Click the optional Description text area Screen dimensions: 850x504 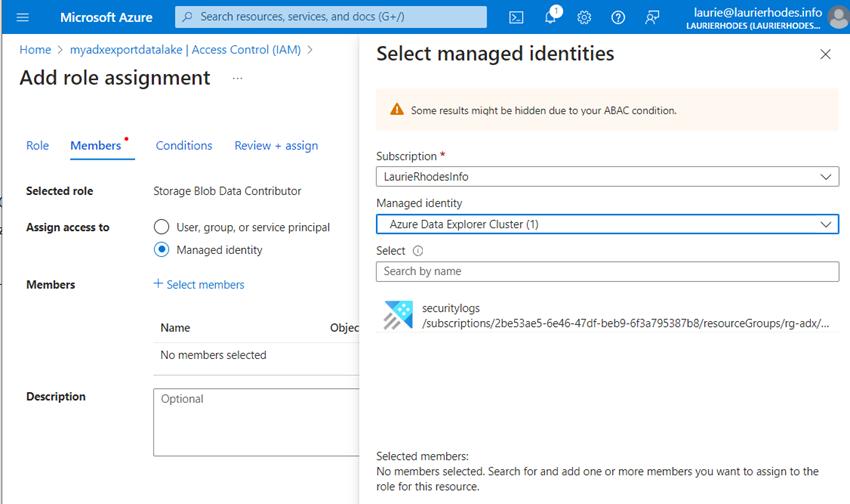point(256,422)
